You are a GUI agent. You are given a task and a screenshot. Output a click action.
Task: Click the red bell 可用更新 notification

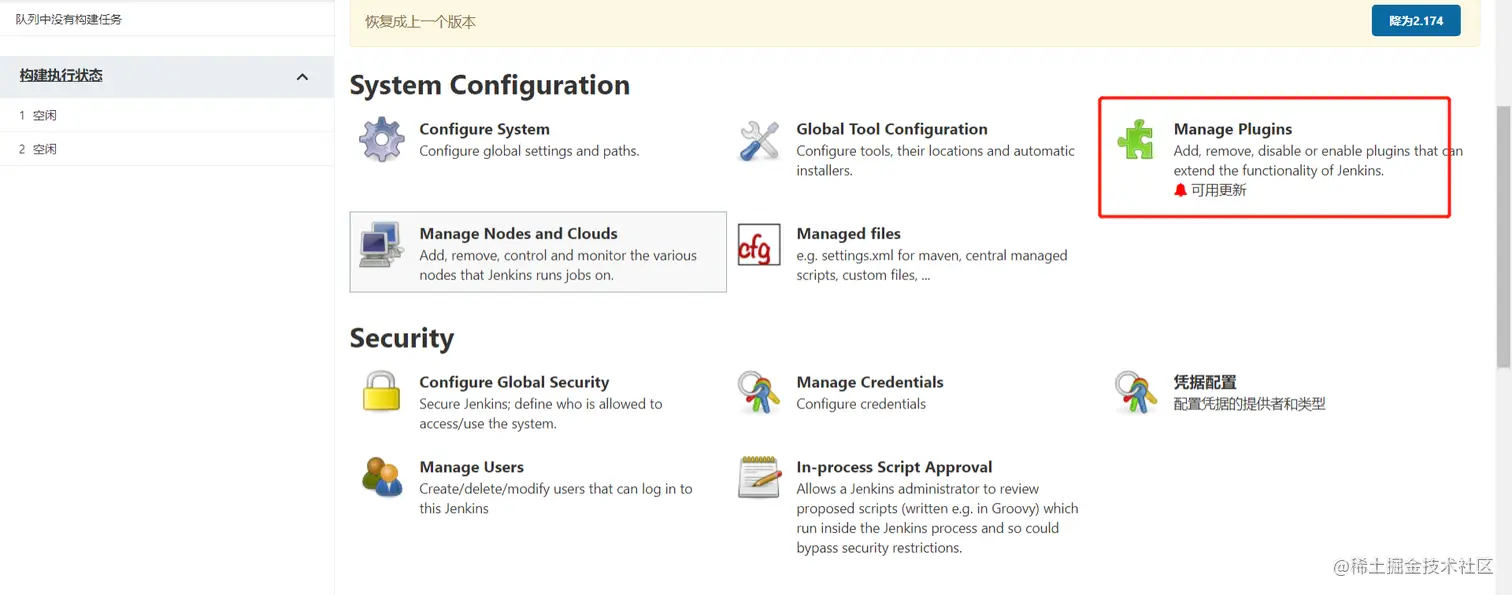pyautogui.click(x=1211, y=190)
